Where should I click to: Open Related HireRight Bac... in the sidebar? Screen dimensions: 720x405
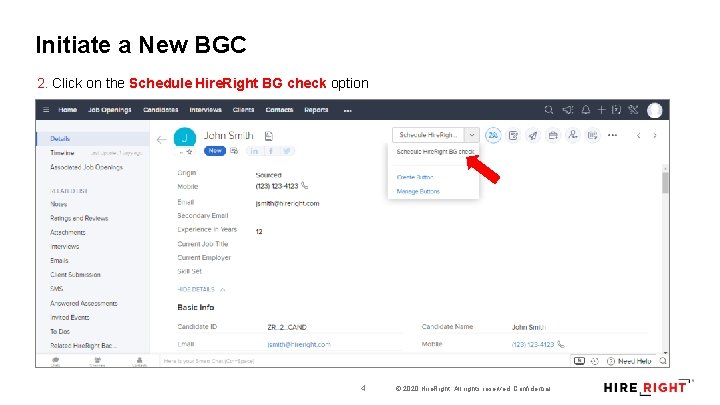pyautogui.click(x=84, y=345)
